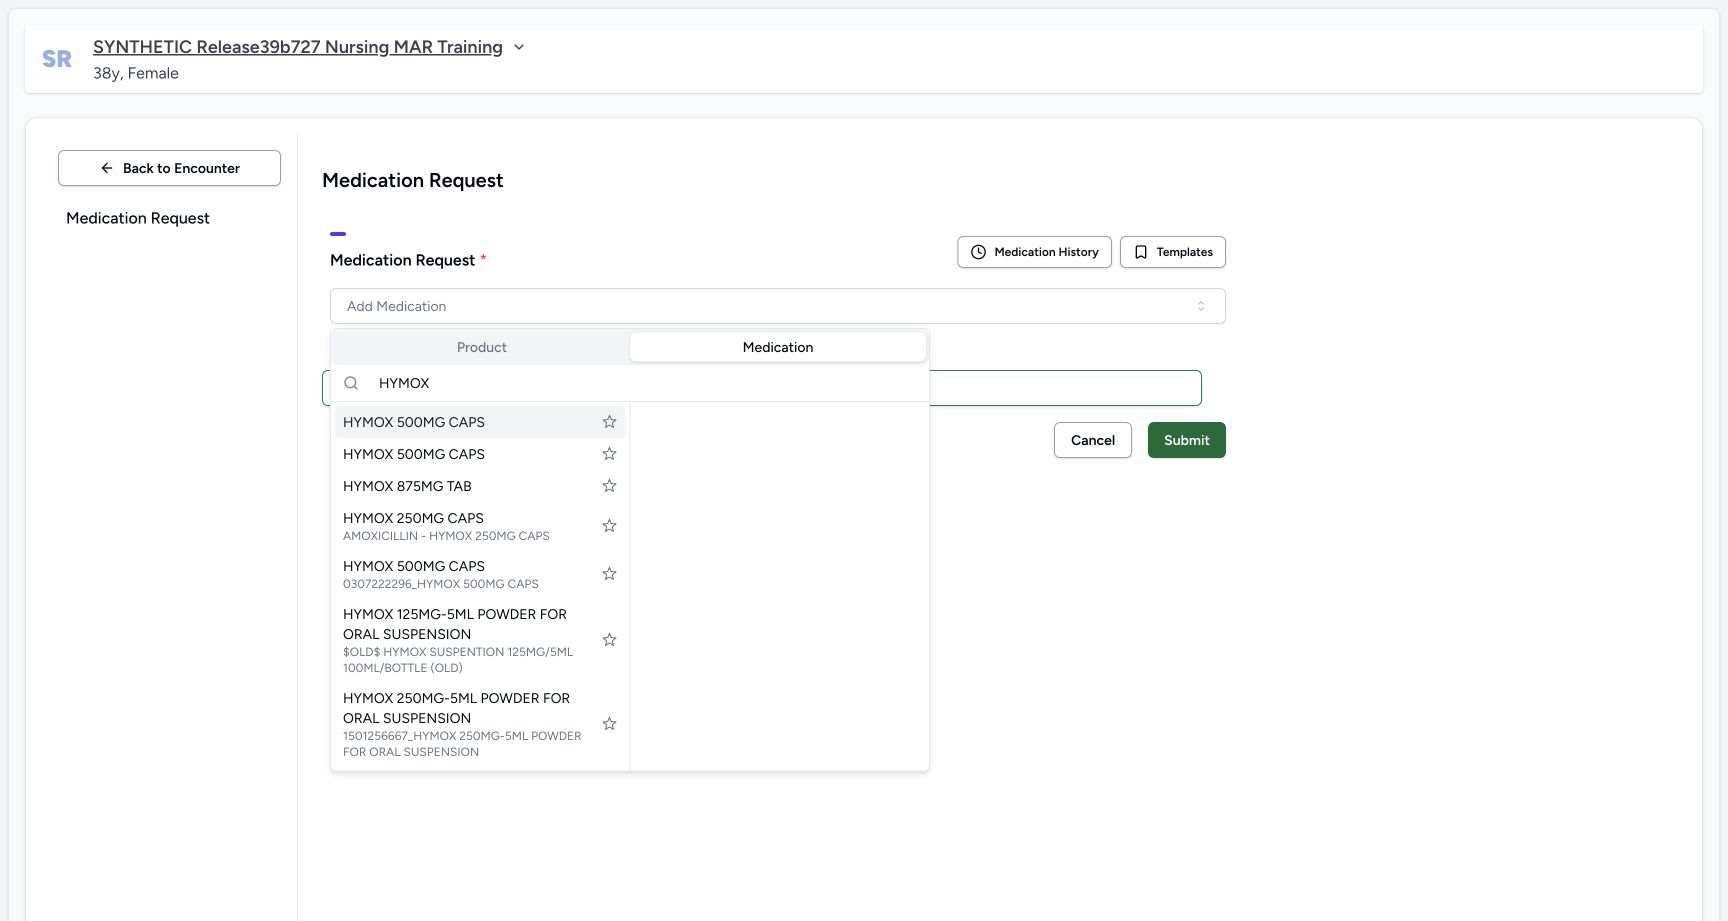Favorite the HYMOX 875MG TAB star icon
This screenshot has width=1728, height=921.
point(609,486)
